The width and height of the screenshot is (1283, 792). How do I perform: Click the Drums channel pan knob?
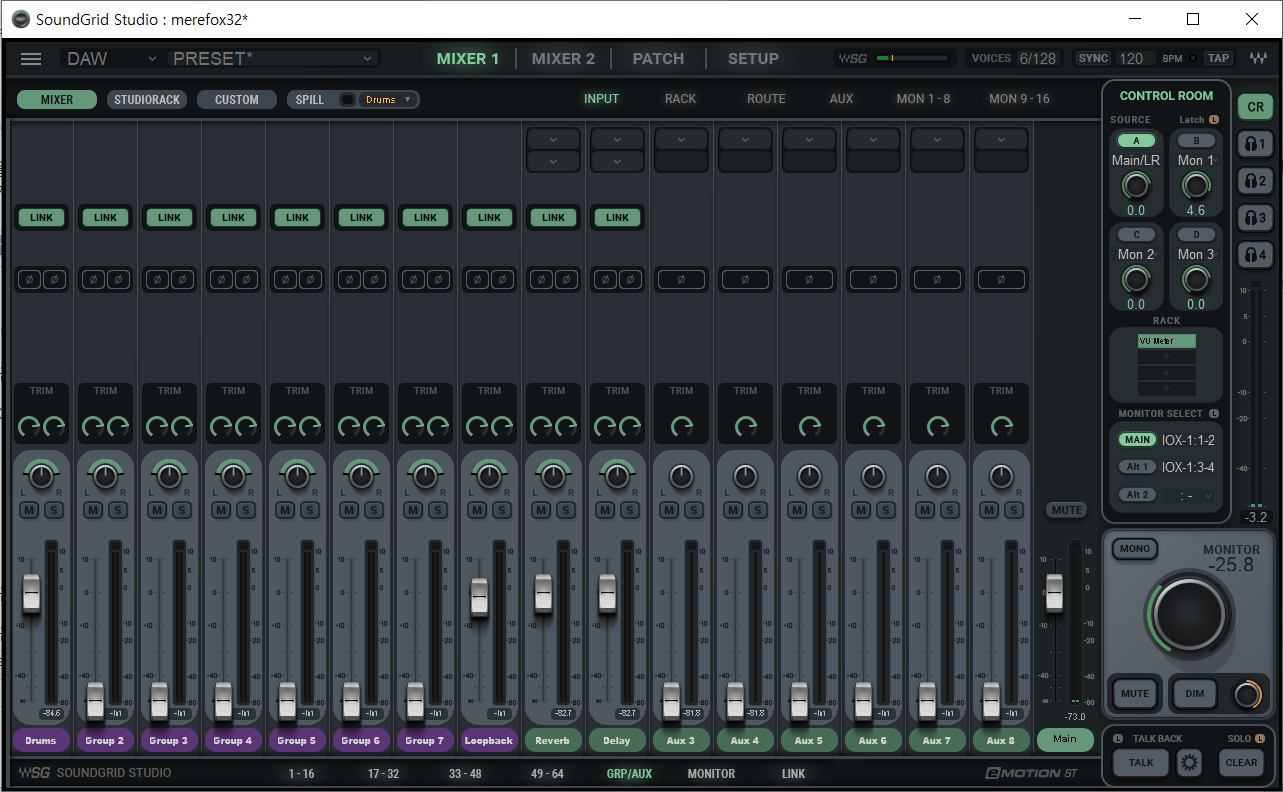(41, 477)
